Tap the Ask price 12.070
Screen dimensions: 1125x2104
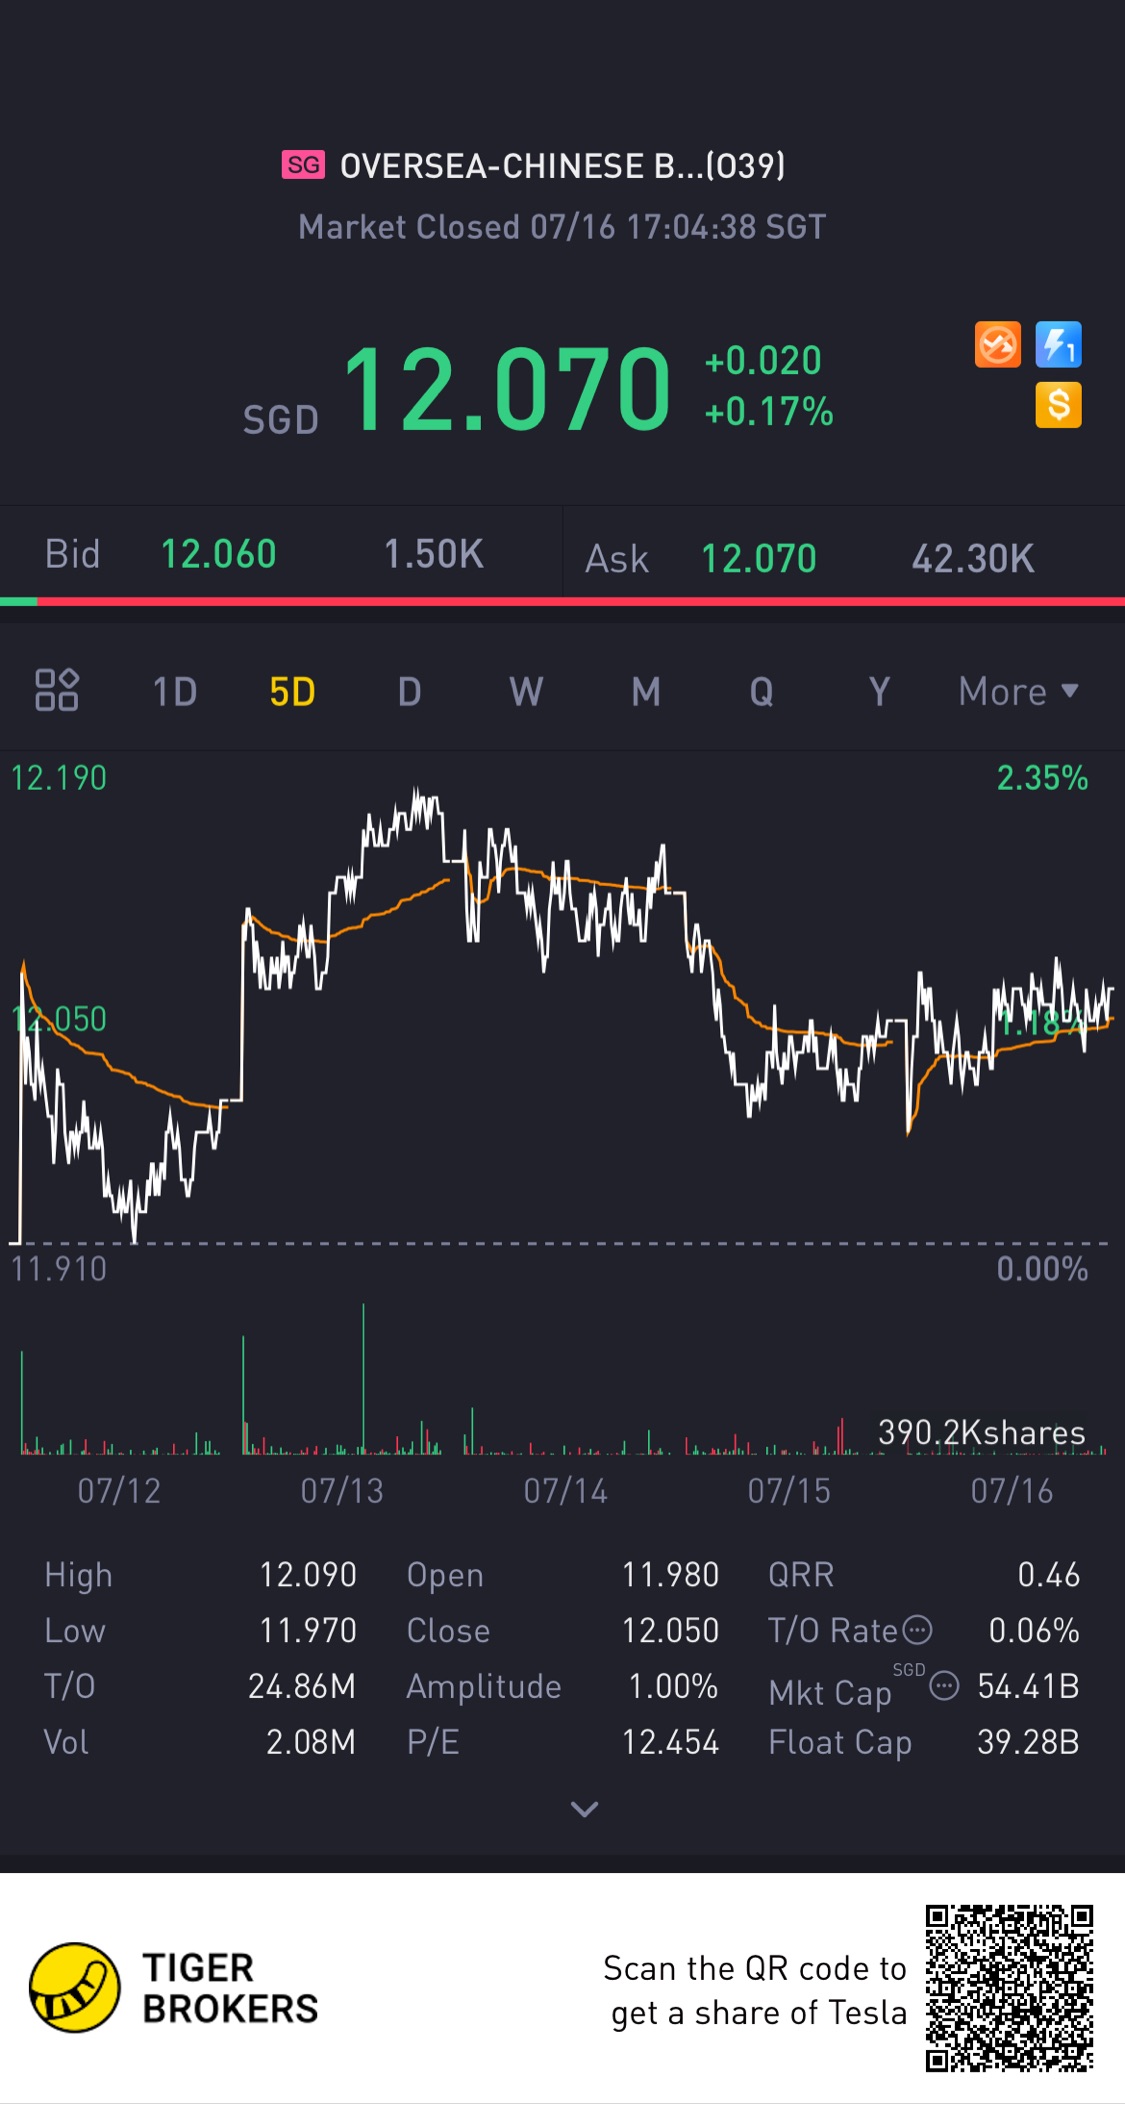tap(759, 559)
